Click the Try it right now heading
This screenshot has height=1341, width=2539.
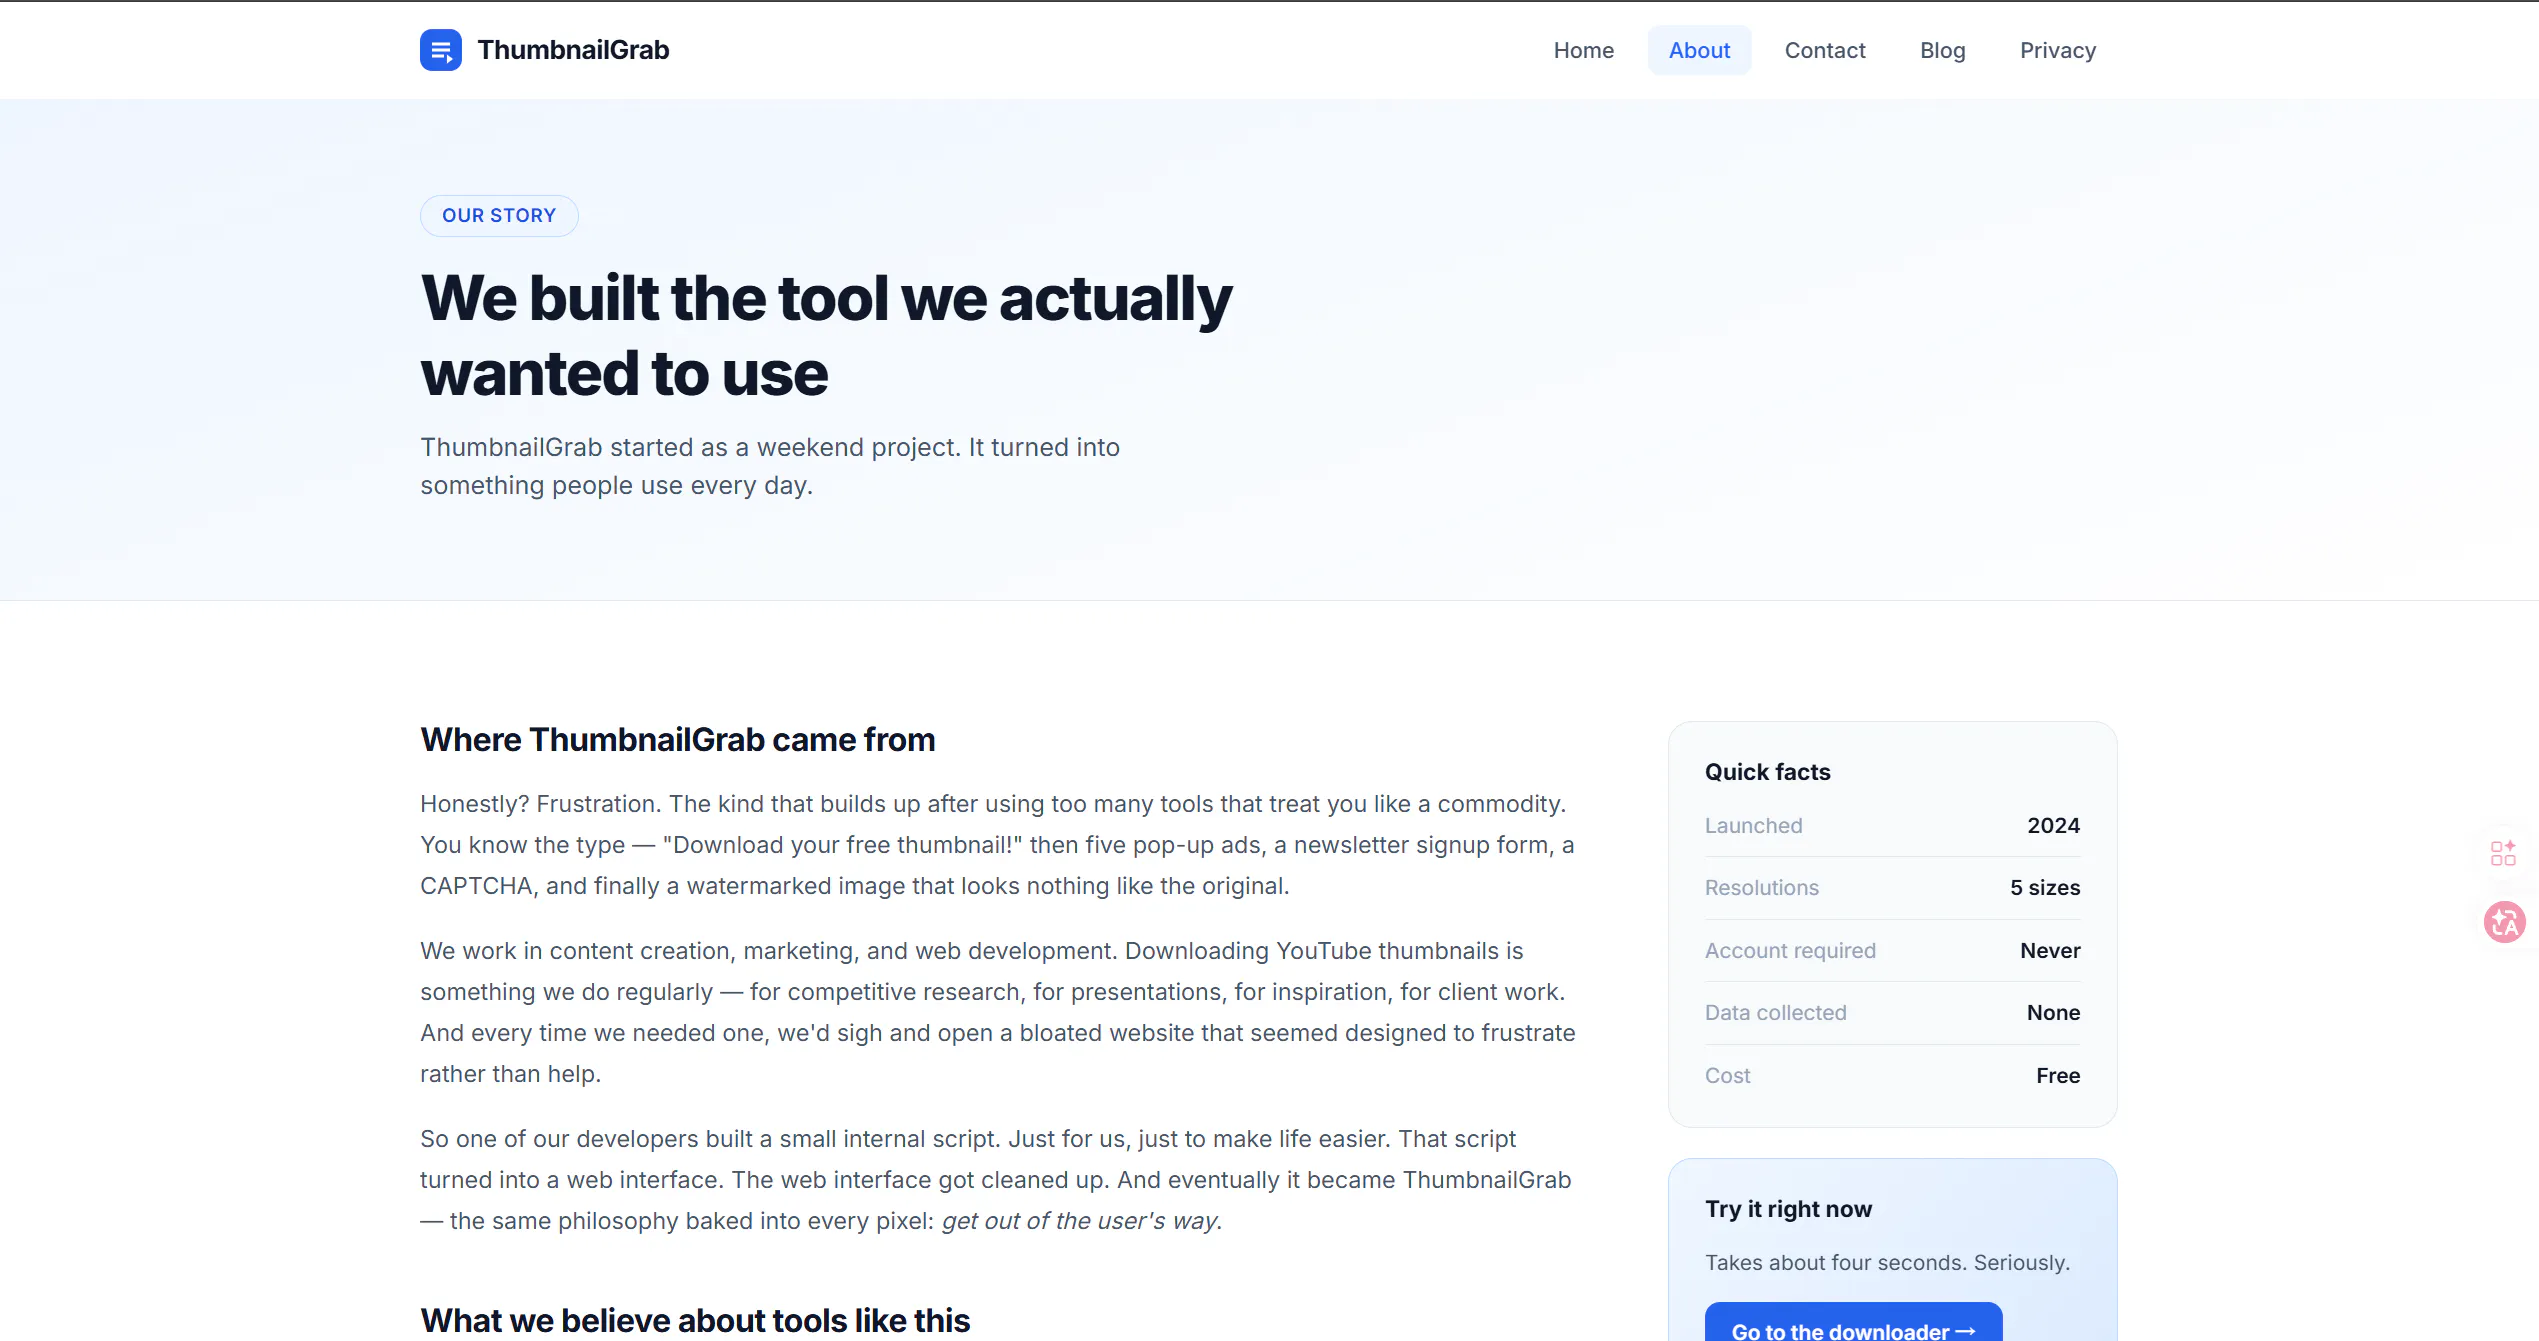(1788, 1209)
